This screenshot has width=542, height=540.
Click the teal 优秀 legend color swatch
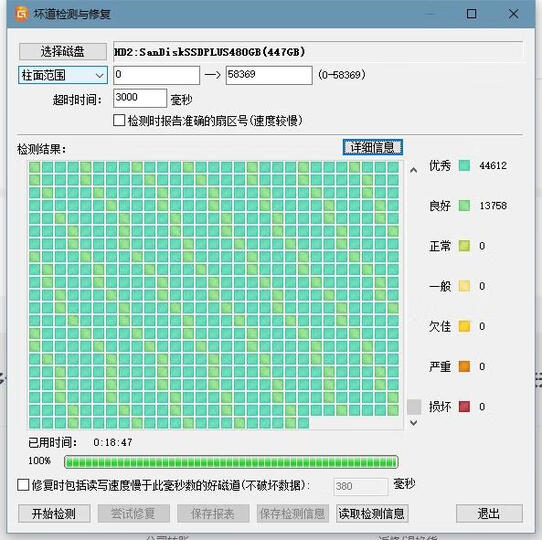click(x=464, y=166)
